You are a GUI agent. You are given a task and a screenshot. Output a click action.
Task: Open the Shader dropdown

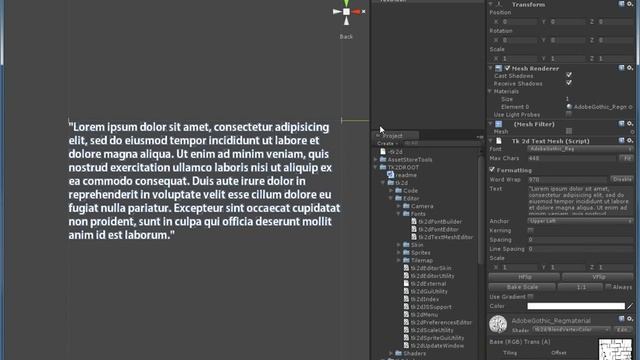pyautogui.click(x=572, y=329)
